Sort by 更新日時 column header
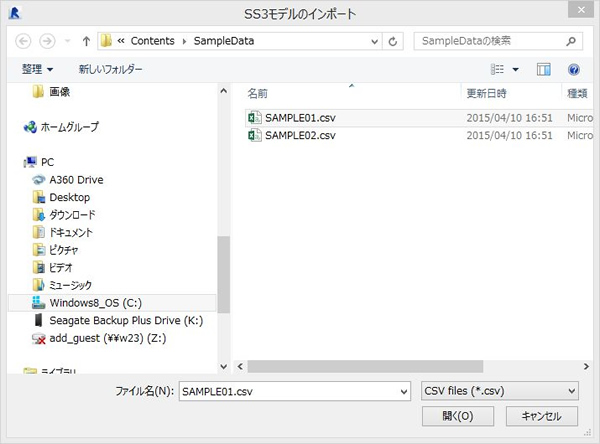The width and height of the screenshot is (600, 444). tap(486, 93)
